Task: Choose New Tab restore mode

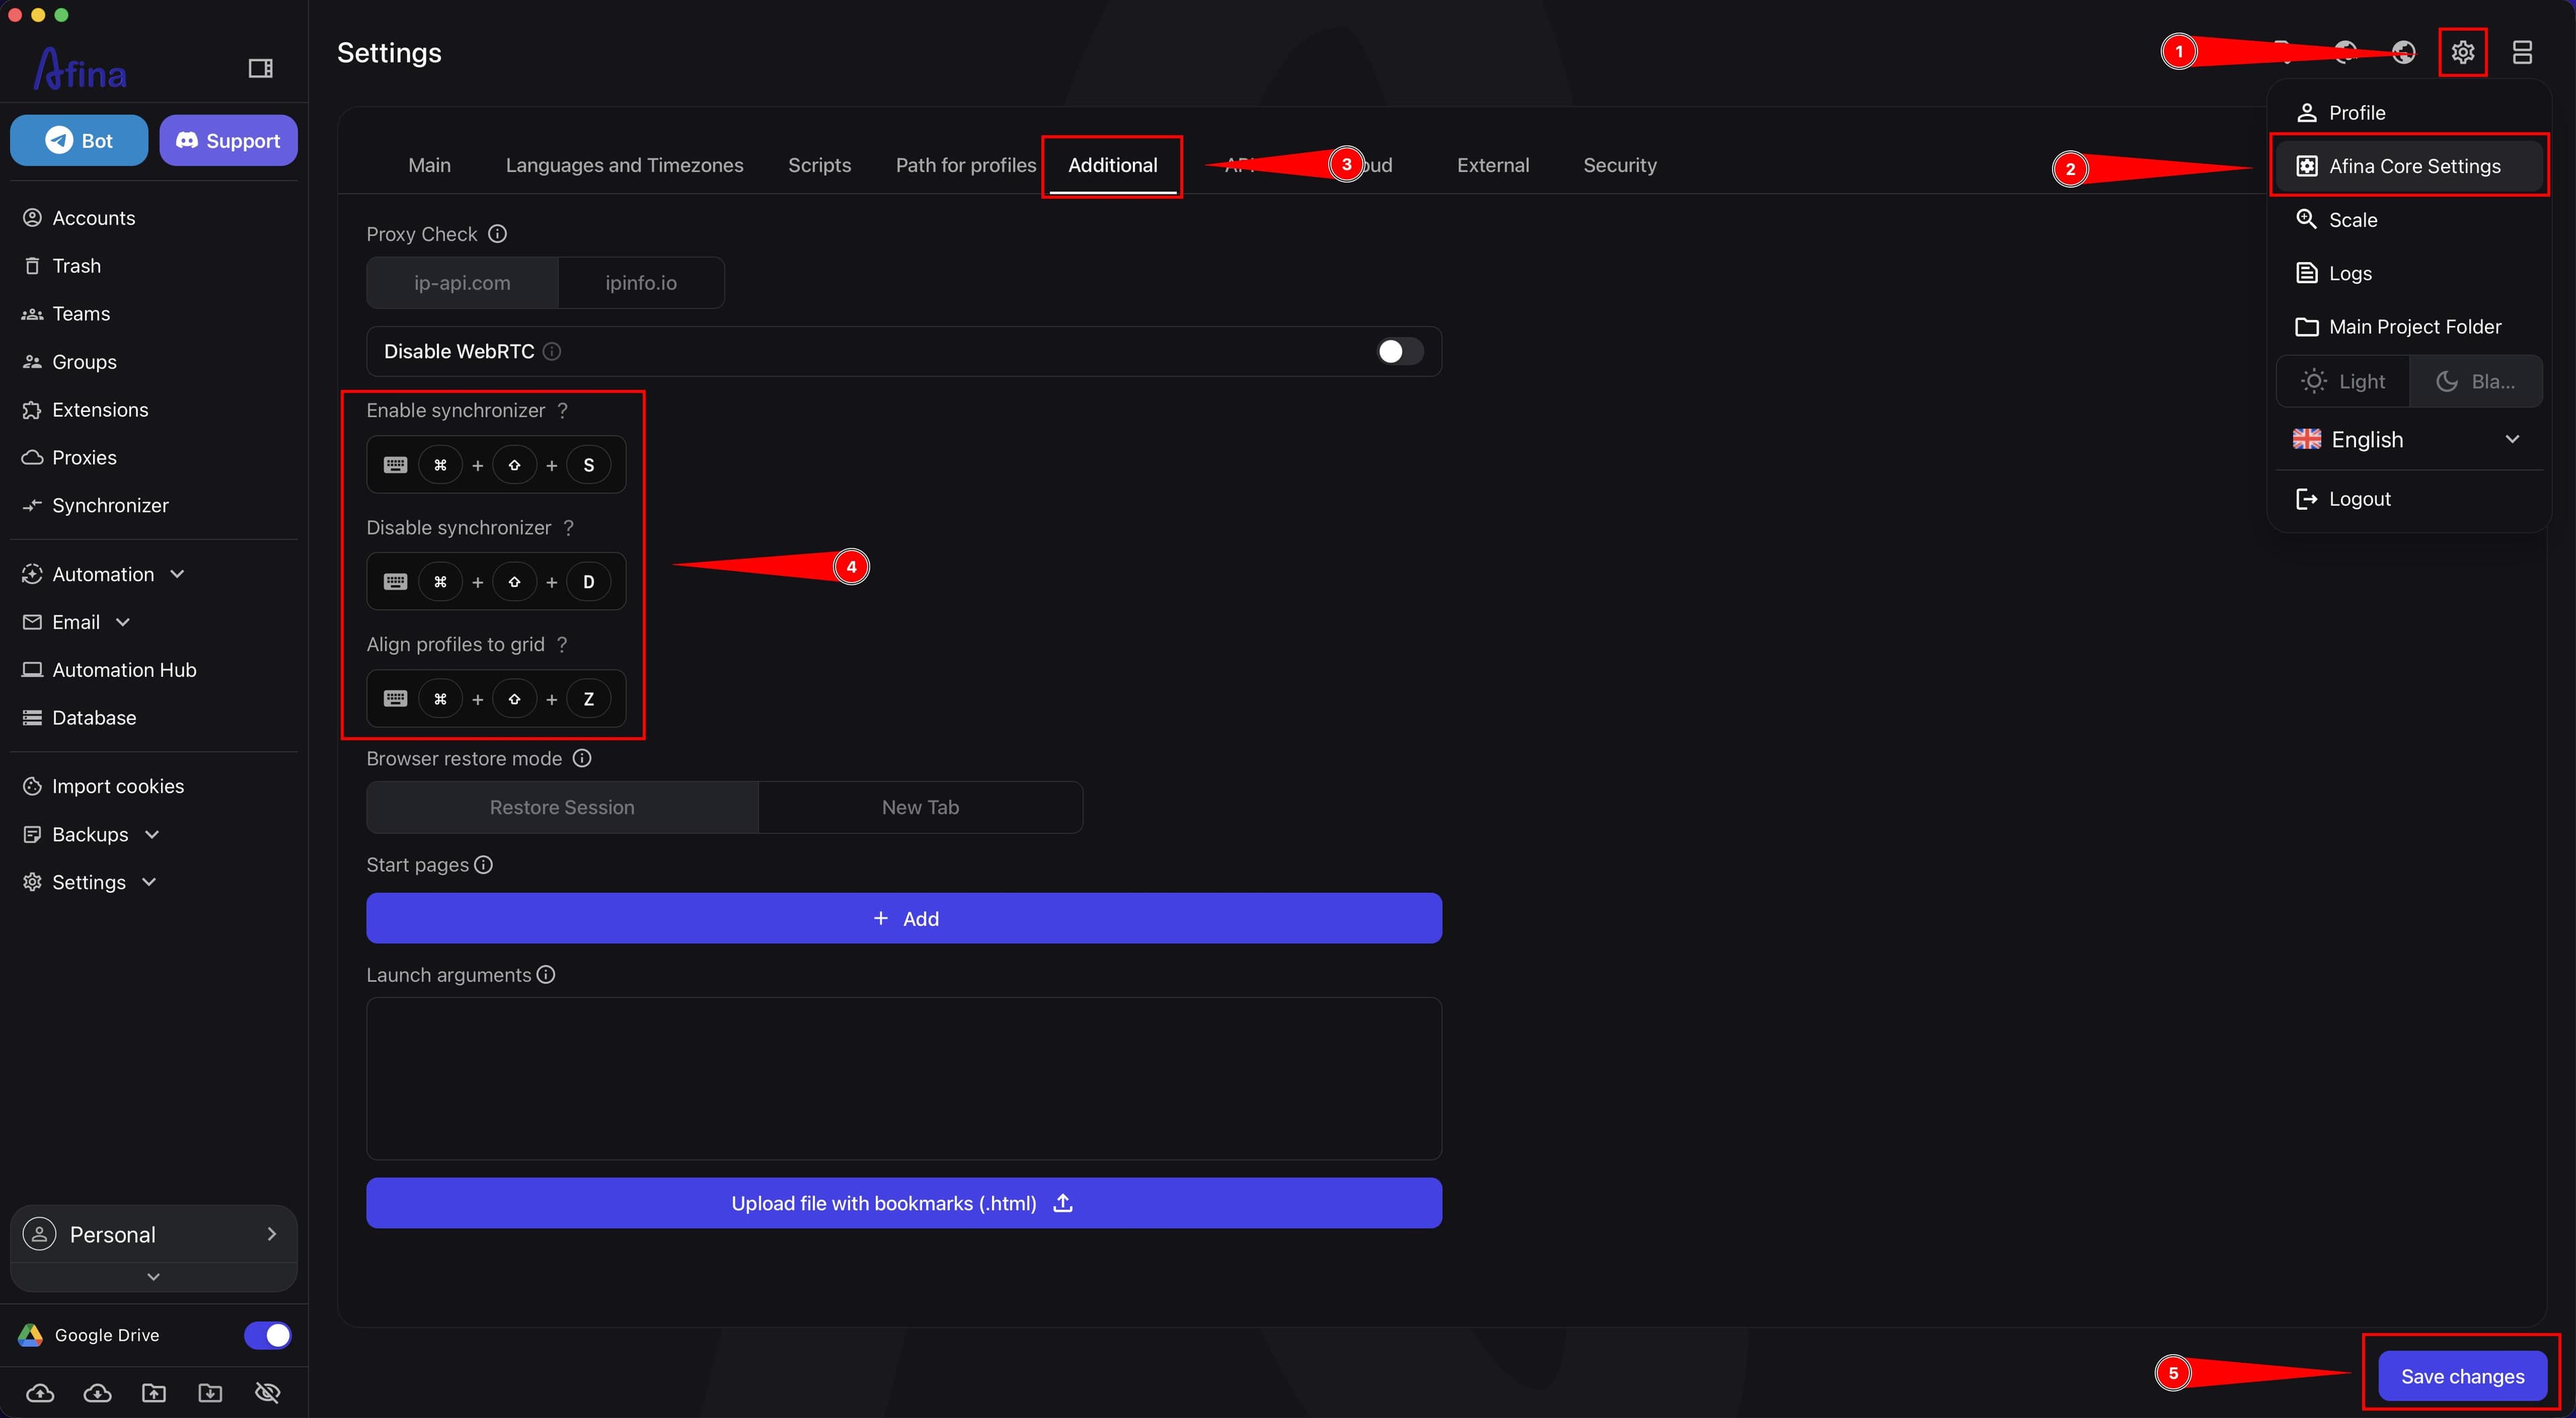Action: [920, 807]
